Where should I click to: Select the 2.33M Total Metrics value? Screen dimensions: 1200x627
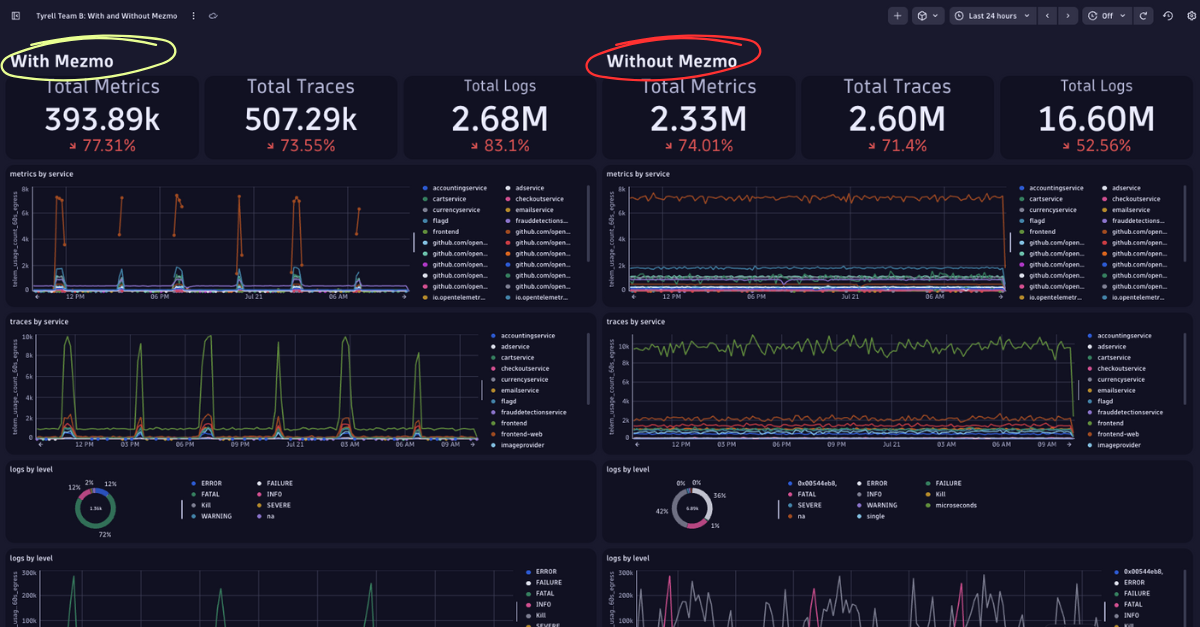point(698,119)
